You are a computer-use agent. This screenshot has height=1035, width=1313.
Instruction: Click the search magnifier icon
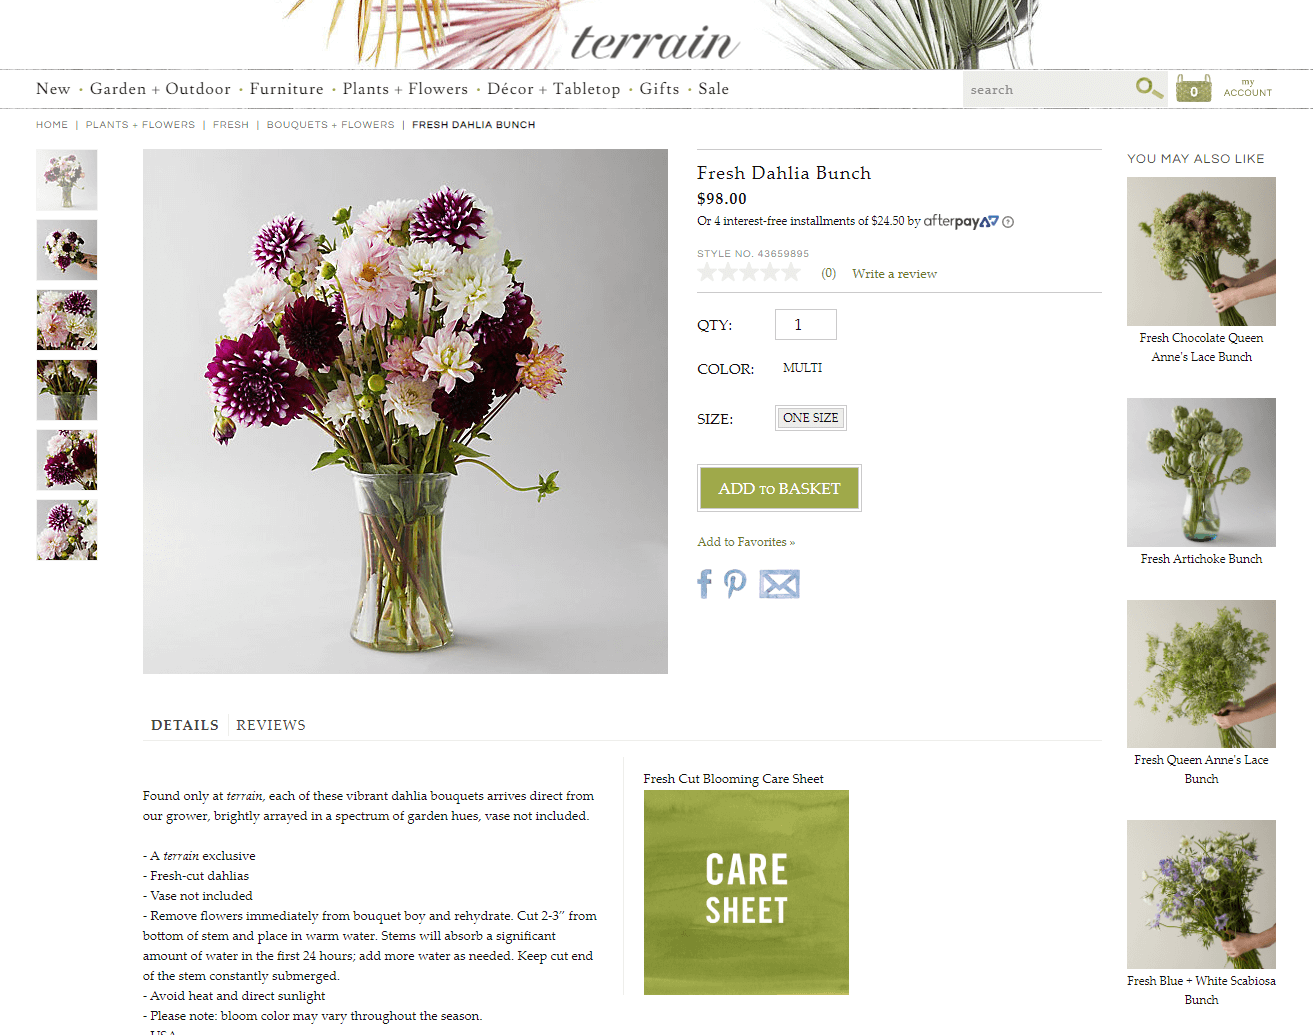coord(1149,88)
